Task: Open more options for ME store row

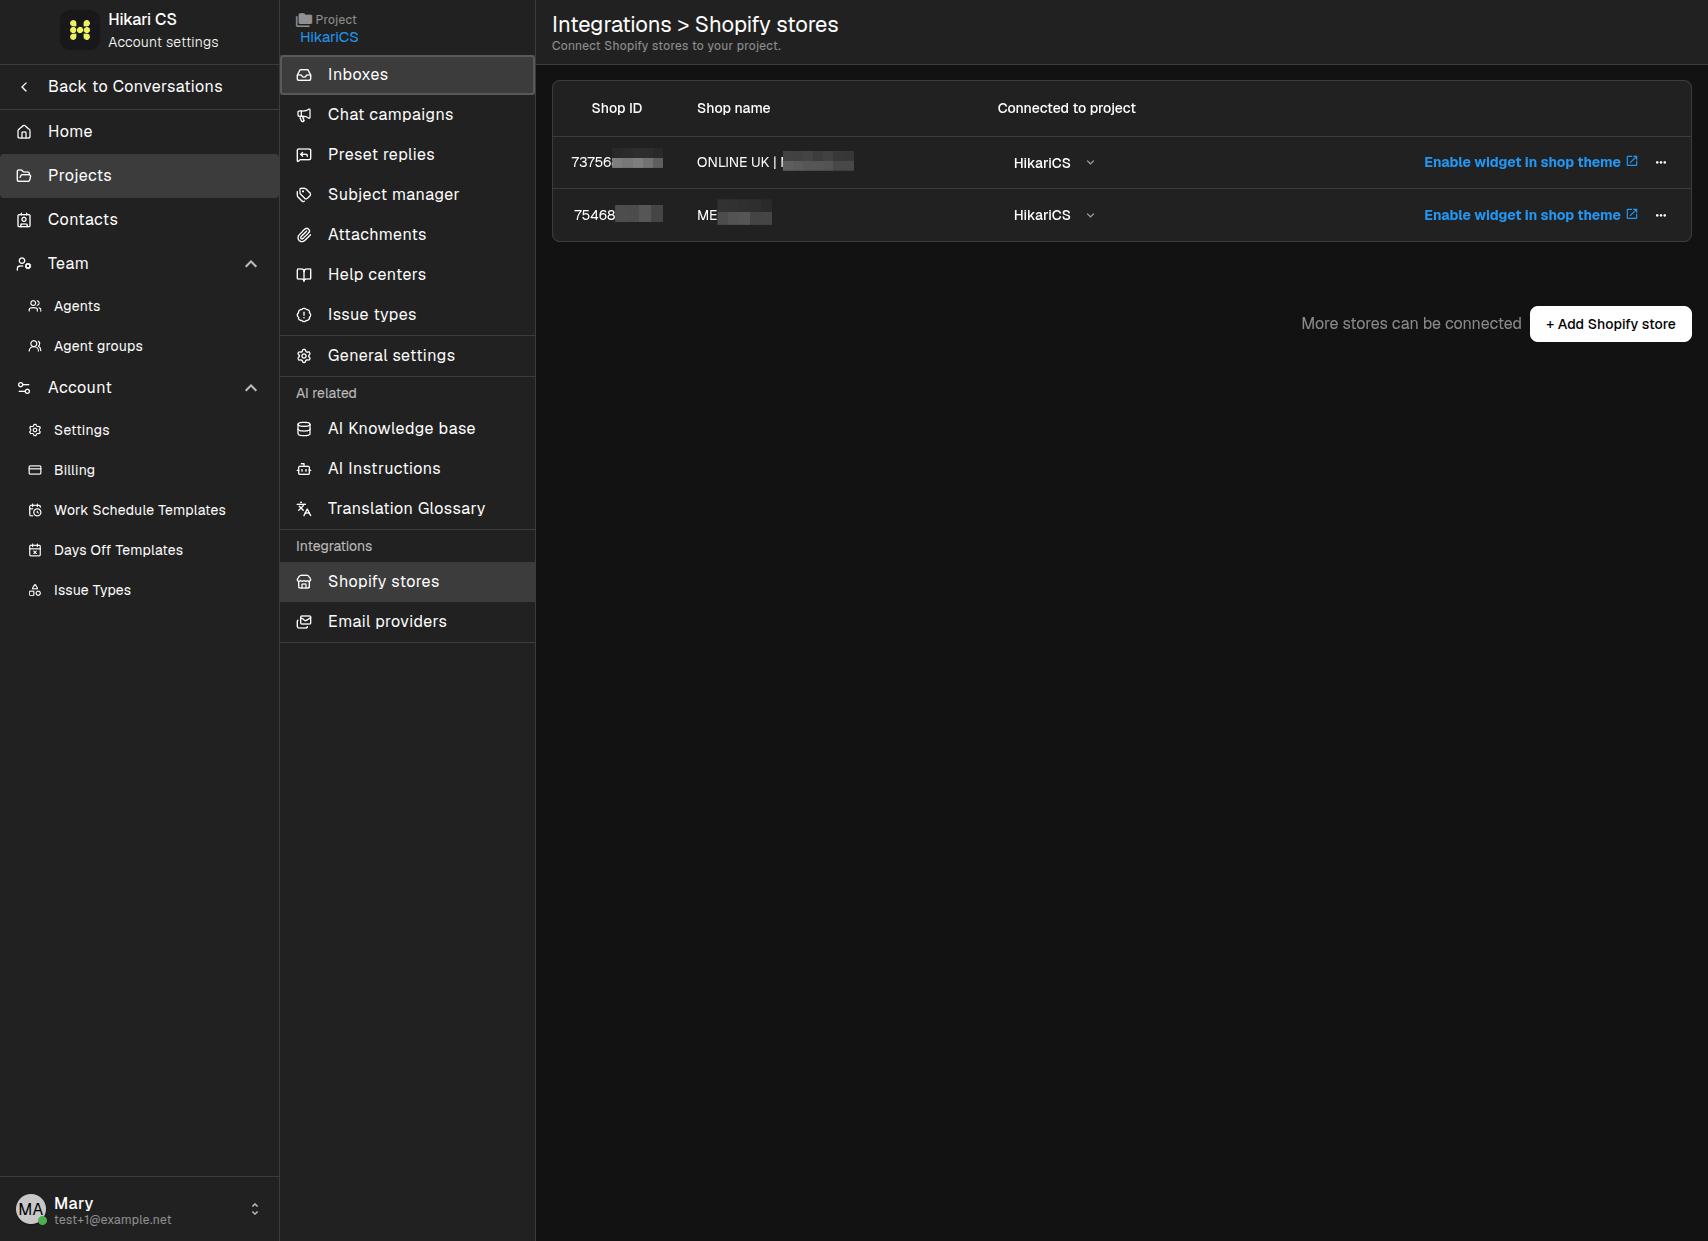Action: click(x=1661, y=215)
